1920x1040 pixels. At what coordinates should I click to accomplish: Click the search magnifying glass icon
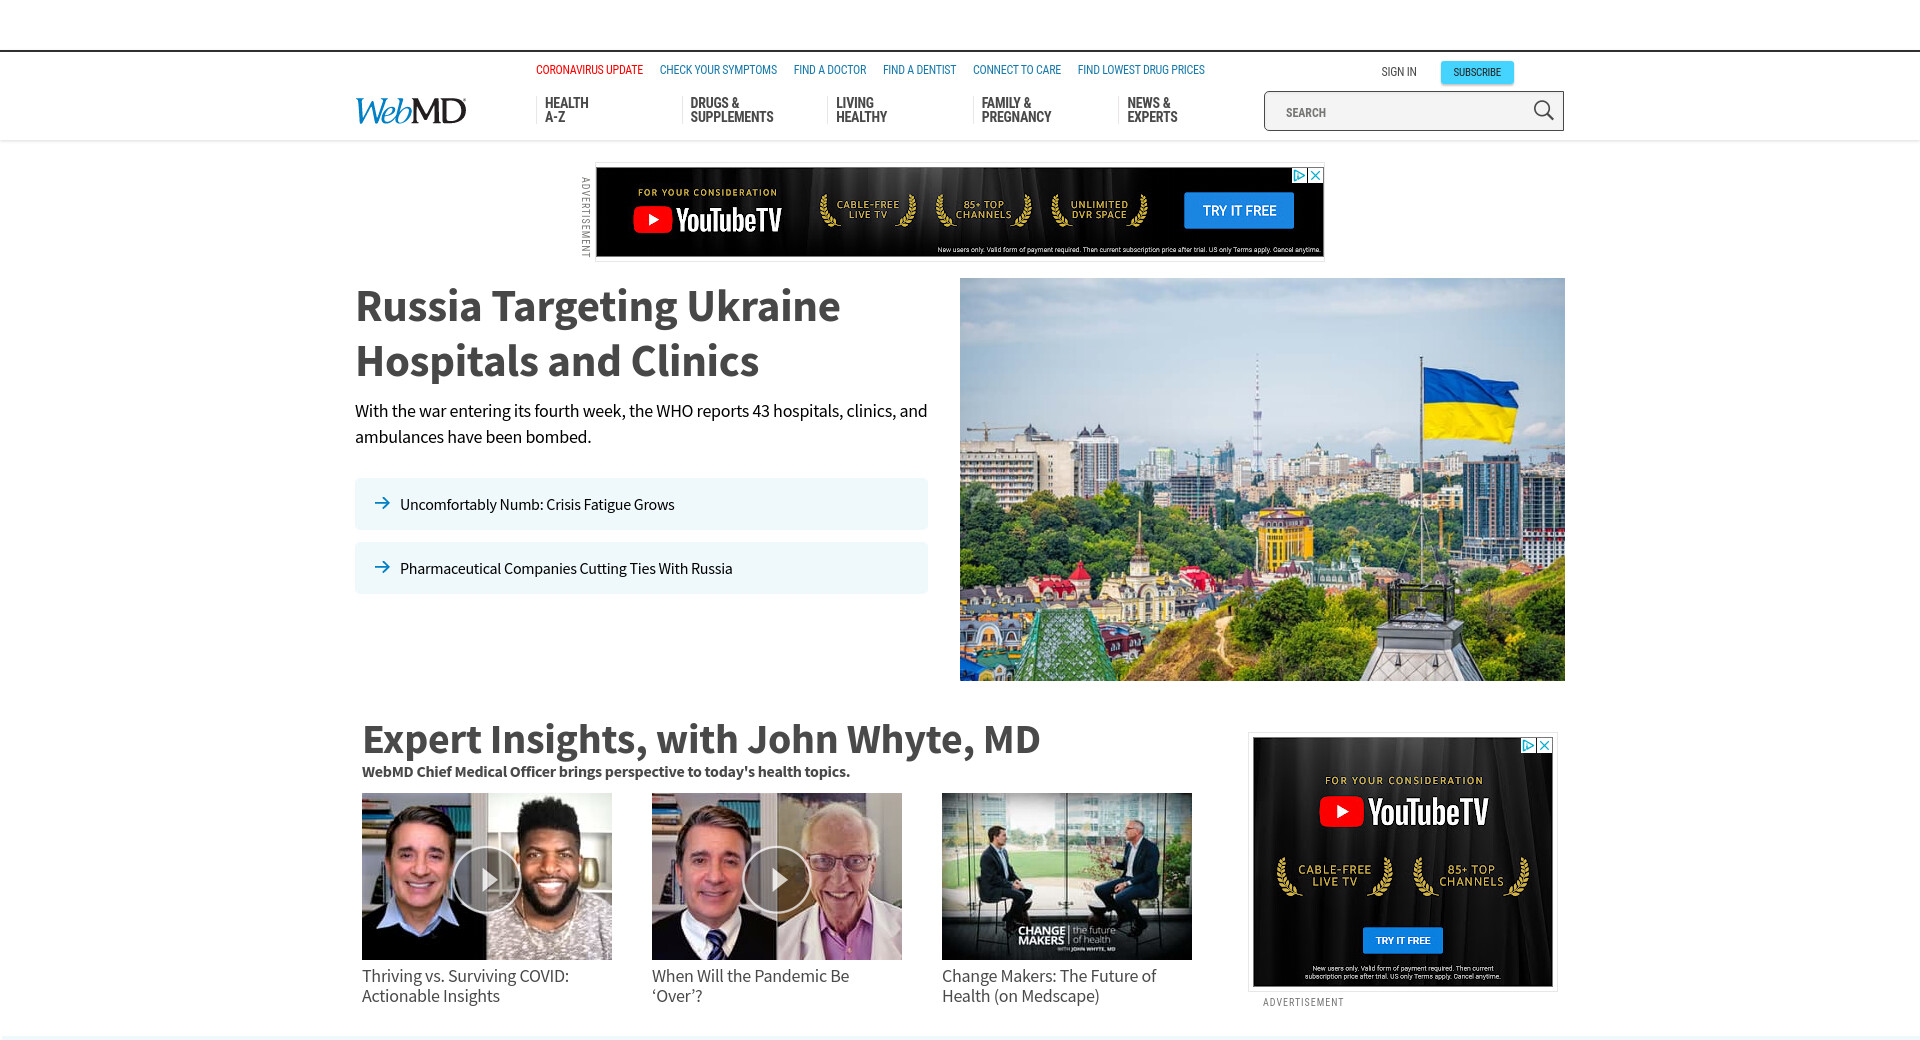(1543, 111)
